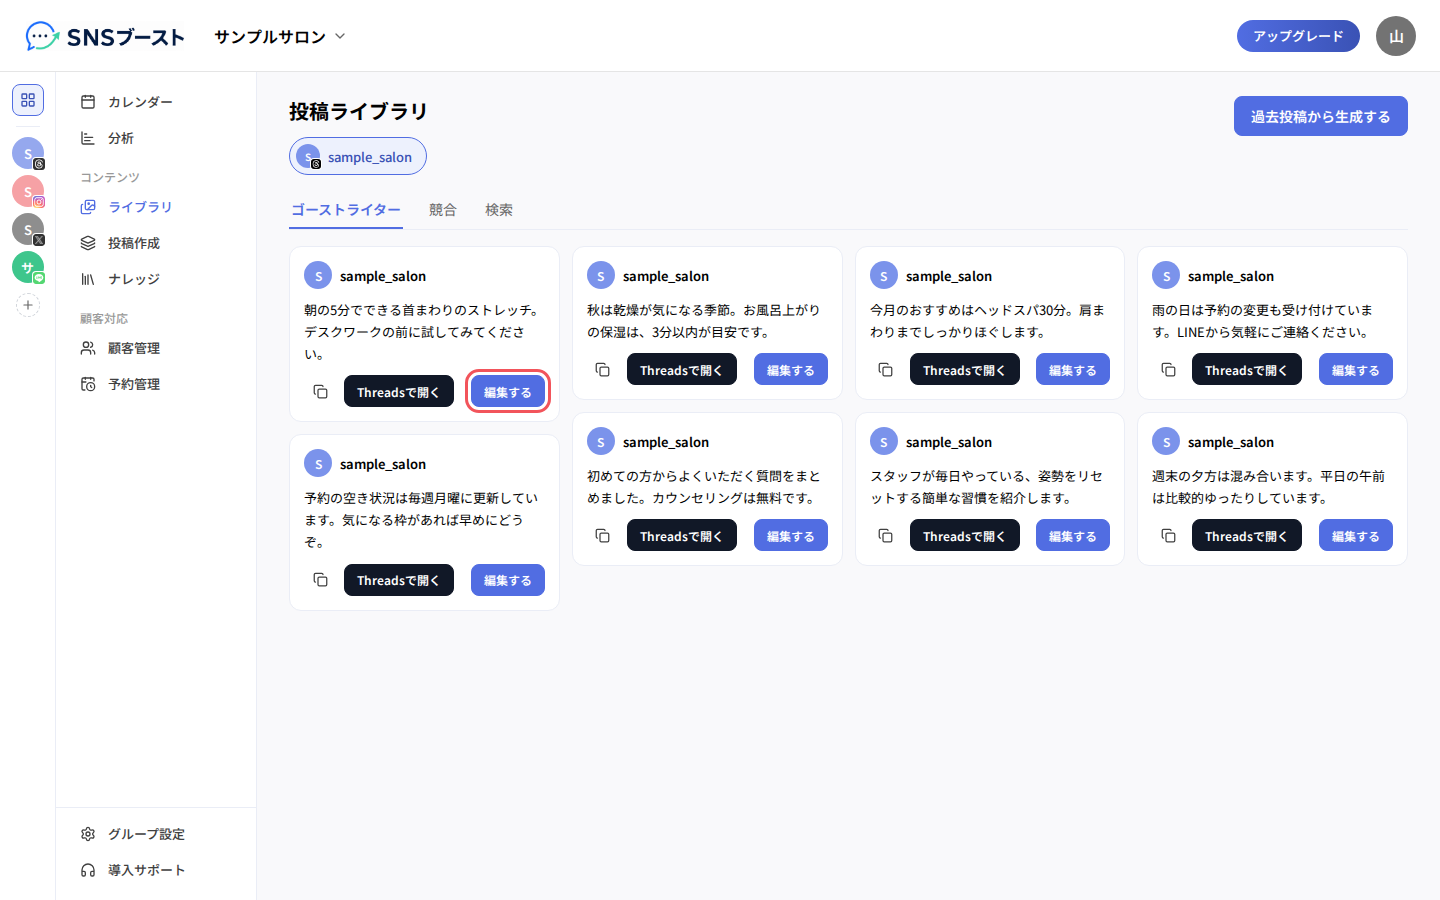Open 初めての方から post in Threads
1440x900 pixels.
click(x=682, y=536)
